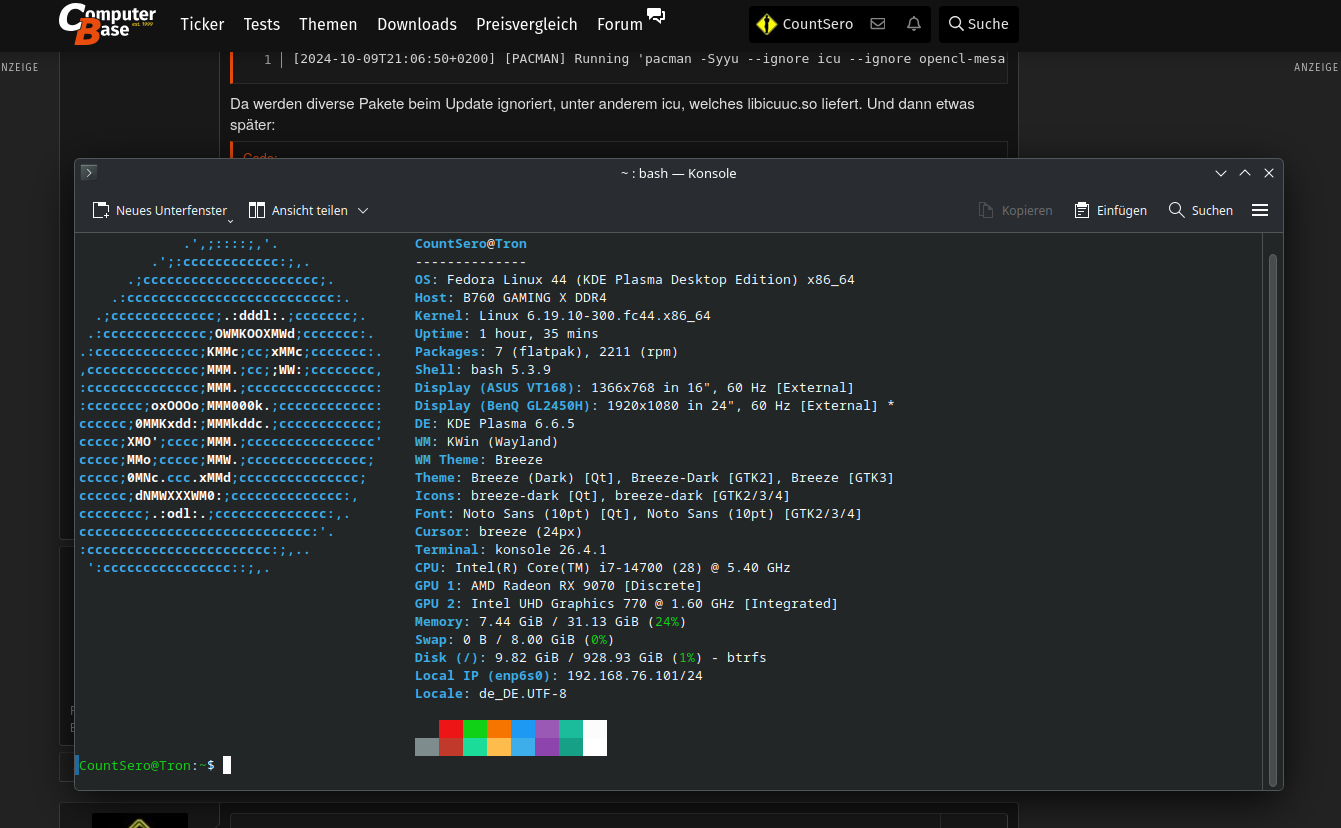Click the title text '~ : bash — Konsole'
This screenshot has height=828, width=1341.
click(678, 173)
